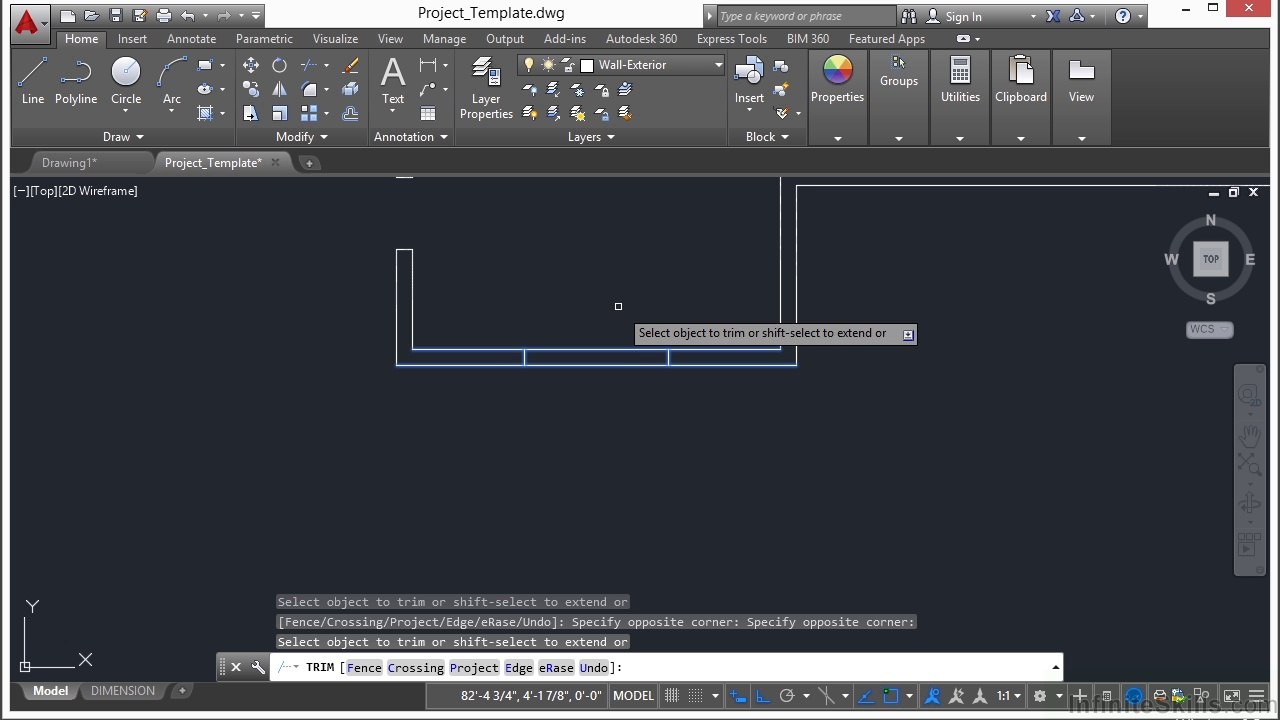Click the Linear dimension tool
Screen dimensions: 1280x720
[x=428, y=66]
